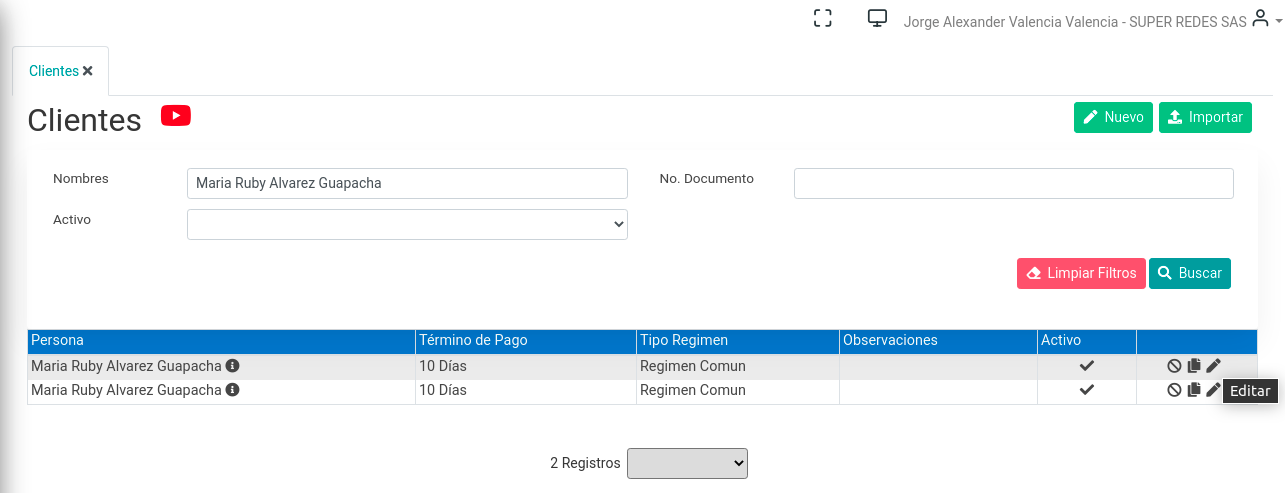Toggle fullscreen mode icon
This screenshot has width=1285, height=493.
point(823,18)
